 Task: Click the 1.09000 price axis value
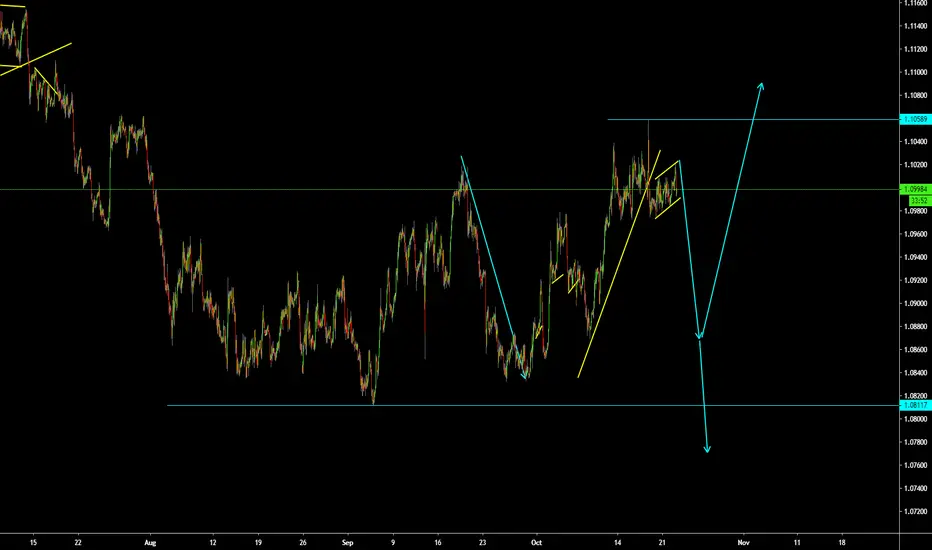pos(915,303)
